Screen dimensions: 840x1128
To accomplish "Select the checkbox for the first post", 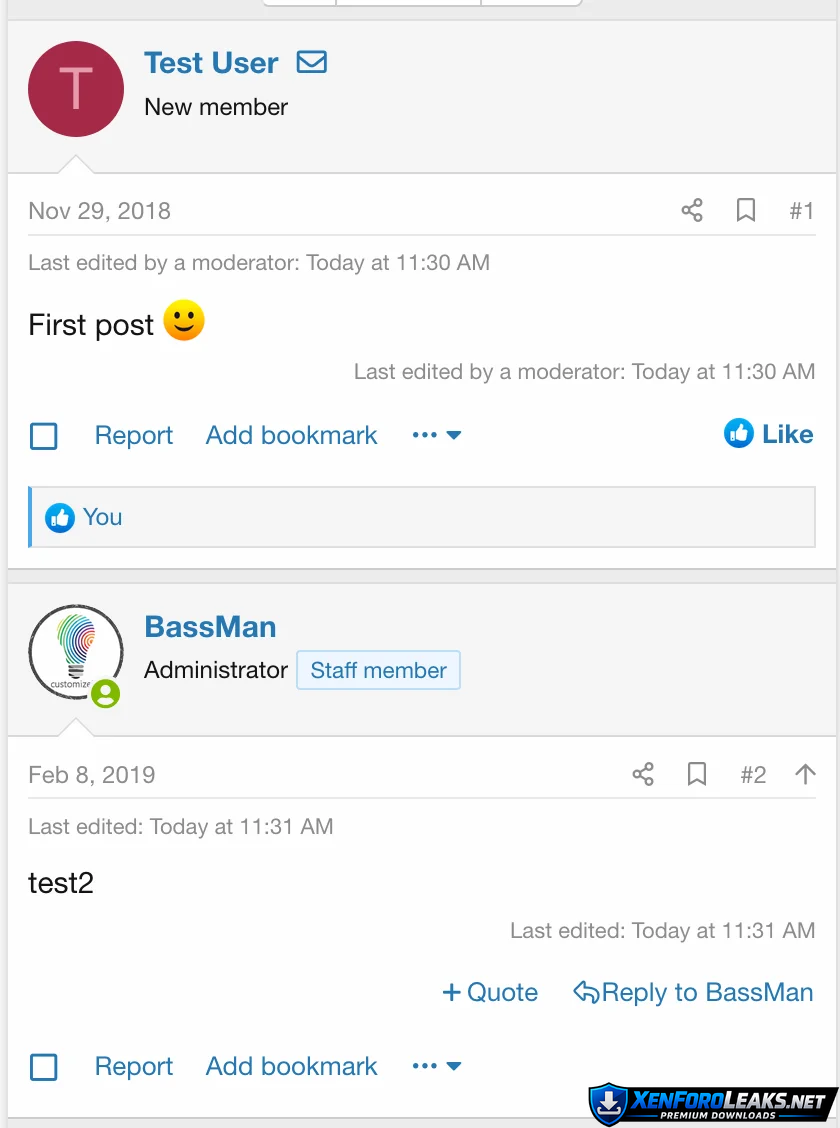I will point(44,436).
